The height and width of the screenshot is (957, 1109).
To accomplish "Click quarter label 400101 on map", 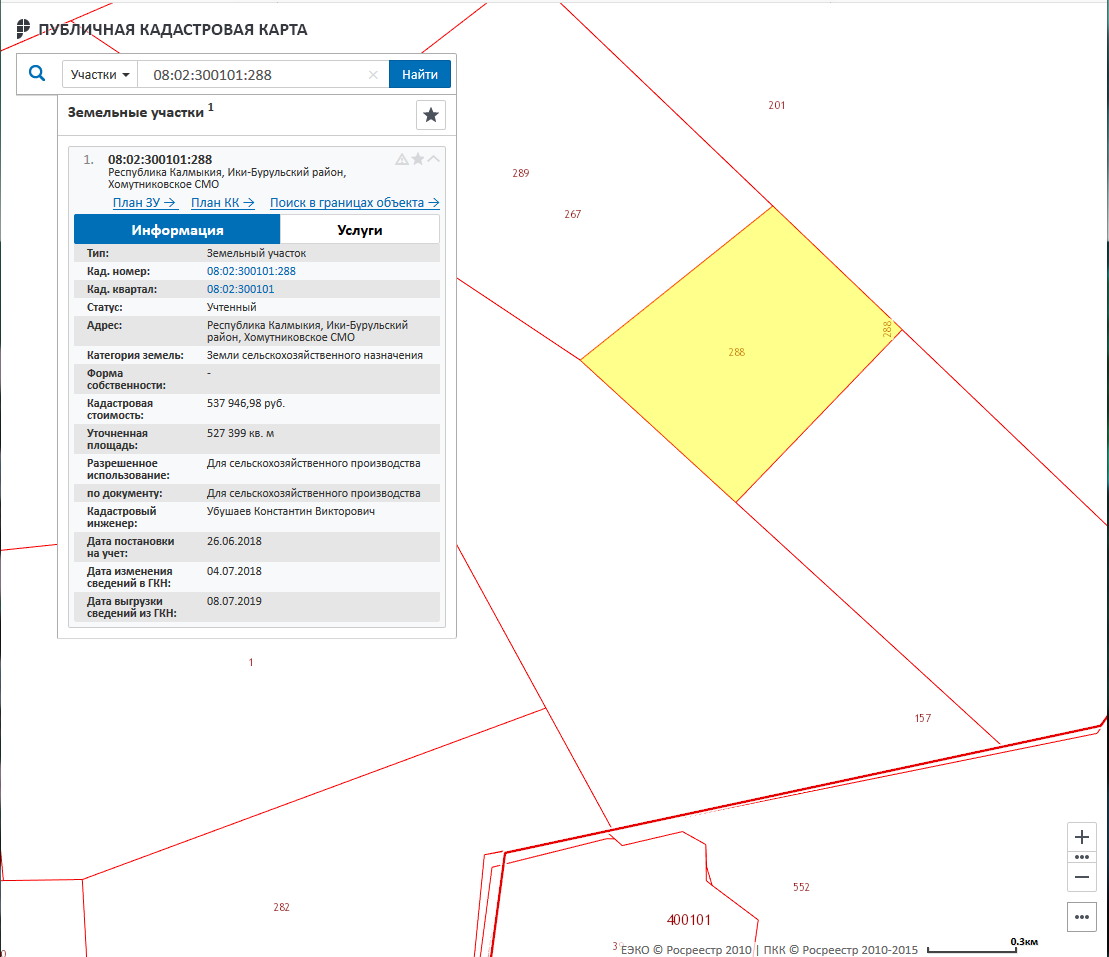I will tap(689, 920).
